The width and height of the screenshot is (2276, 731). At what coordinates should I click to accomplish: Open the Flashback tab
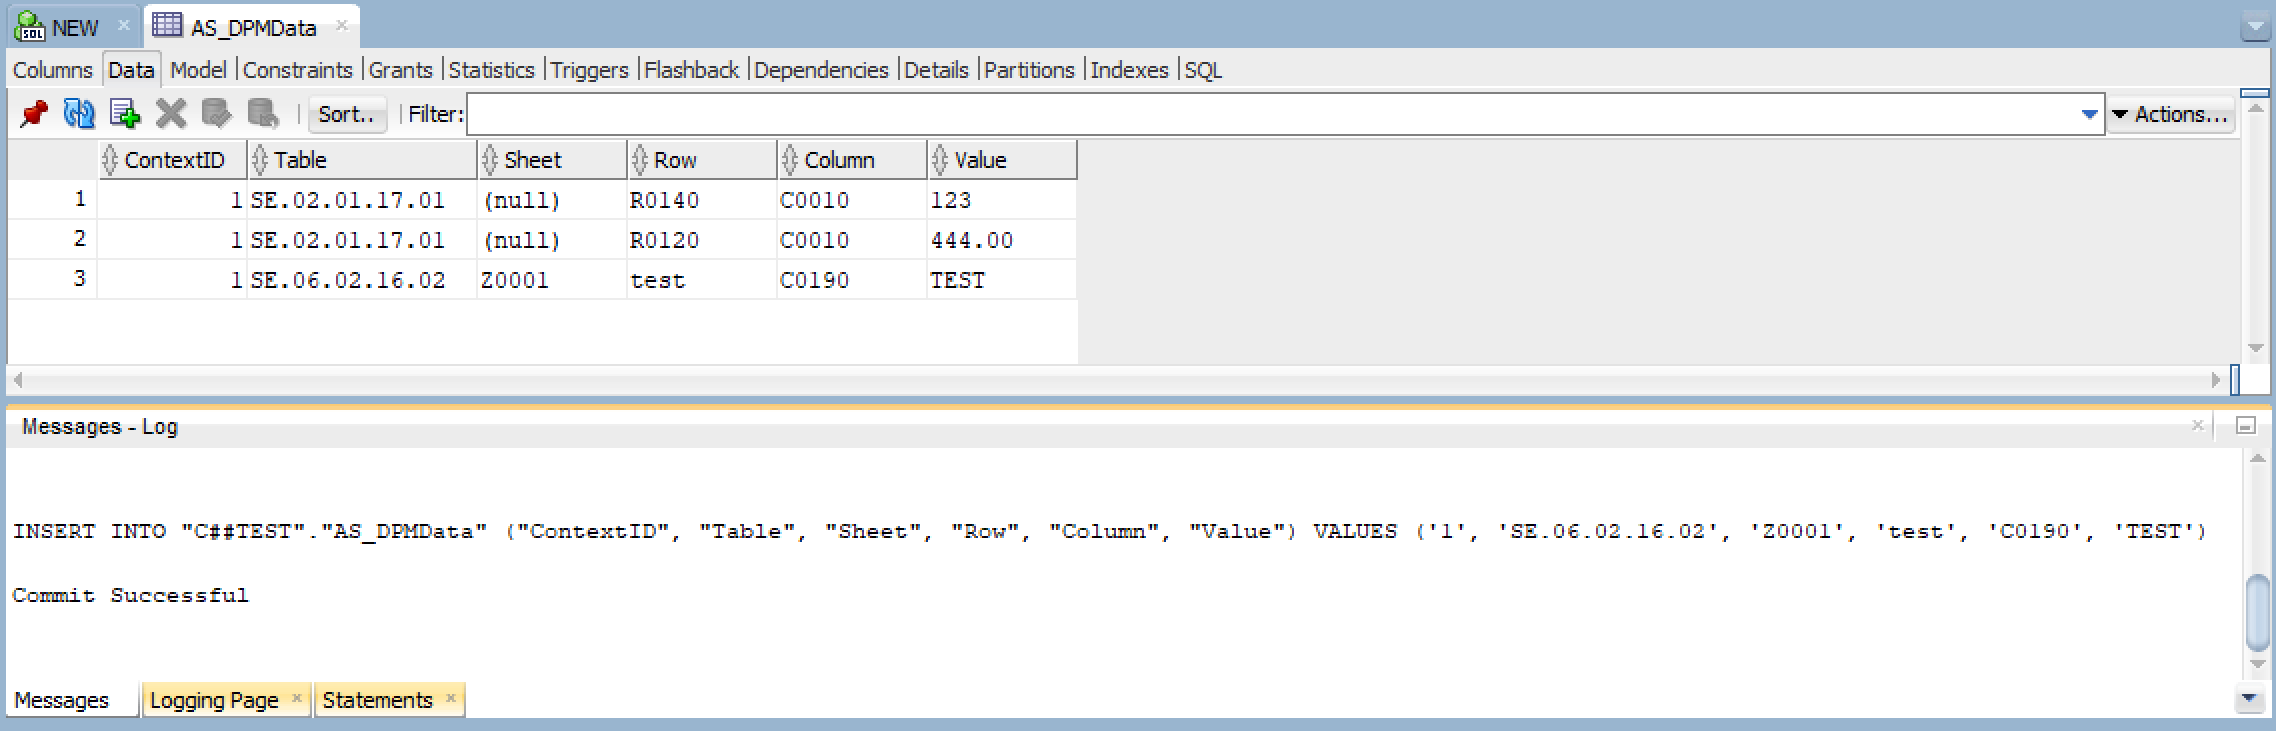point(691,70)
